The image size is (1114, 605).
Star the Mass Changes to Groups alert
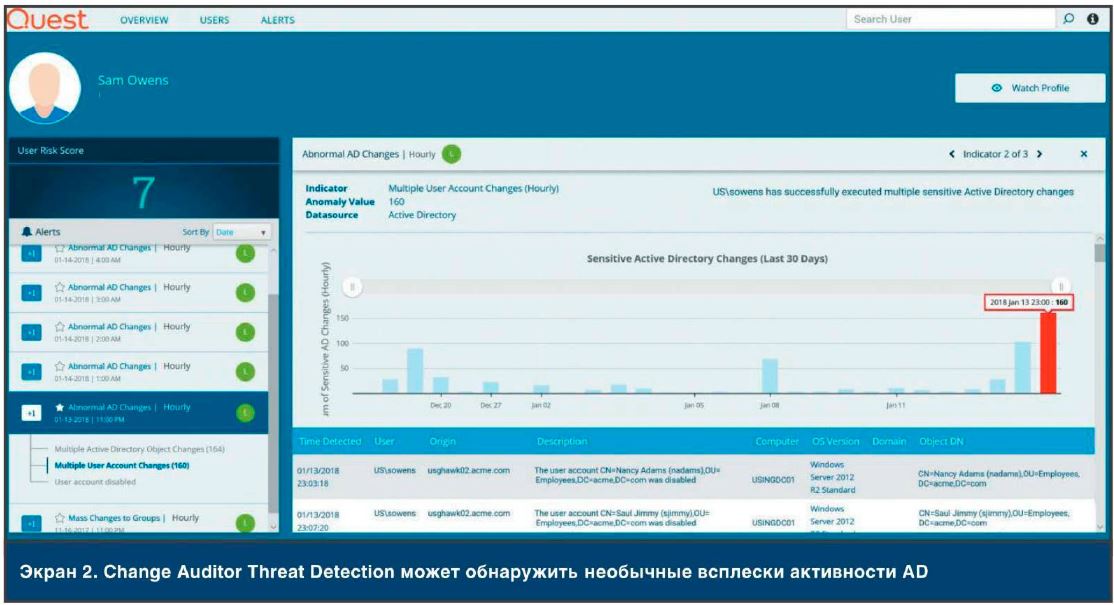[60, 518]
